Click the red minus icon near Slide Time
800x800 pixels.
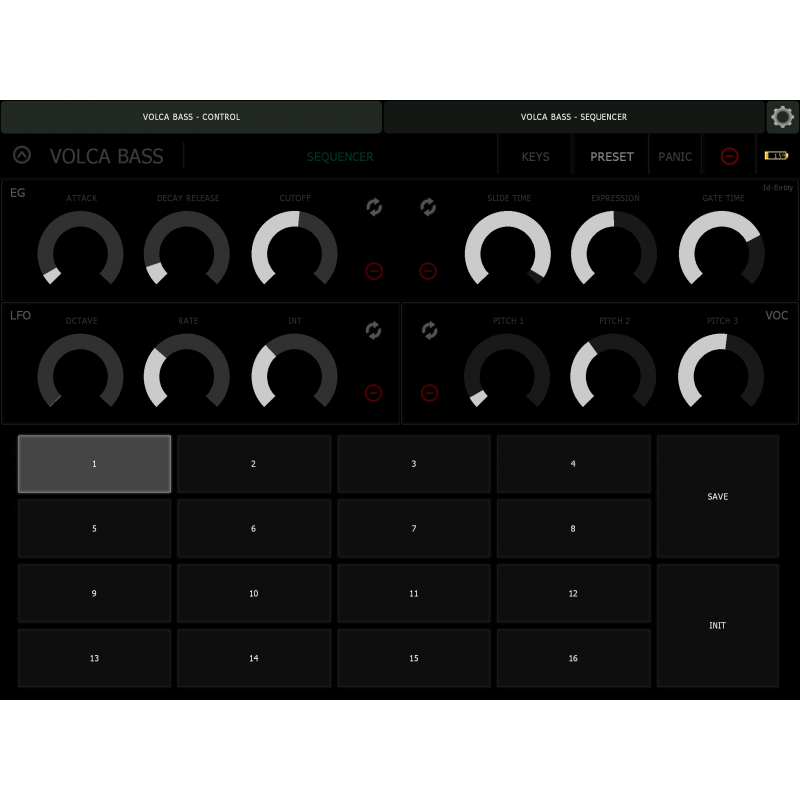[x=428, y=271]
